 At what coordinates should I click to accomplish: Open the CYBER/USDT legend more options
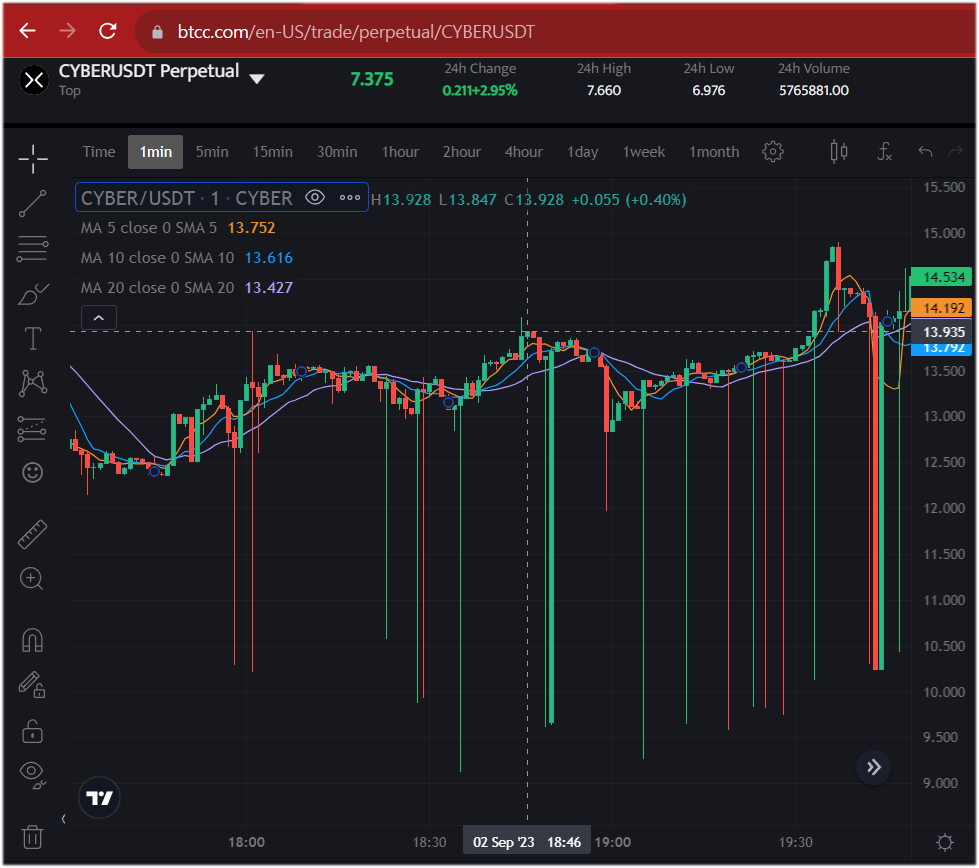349,198
